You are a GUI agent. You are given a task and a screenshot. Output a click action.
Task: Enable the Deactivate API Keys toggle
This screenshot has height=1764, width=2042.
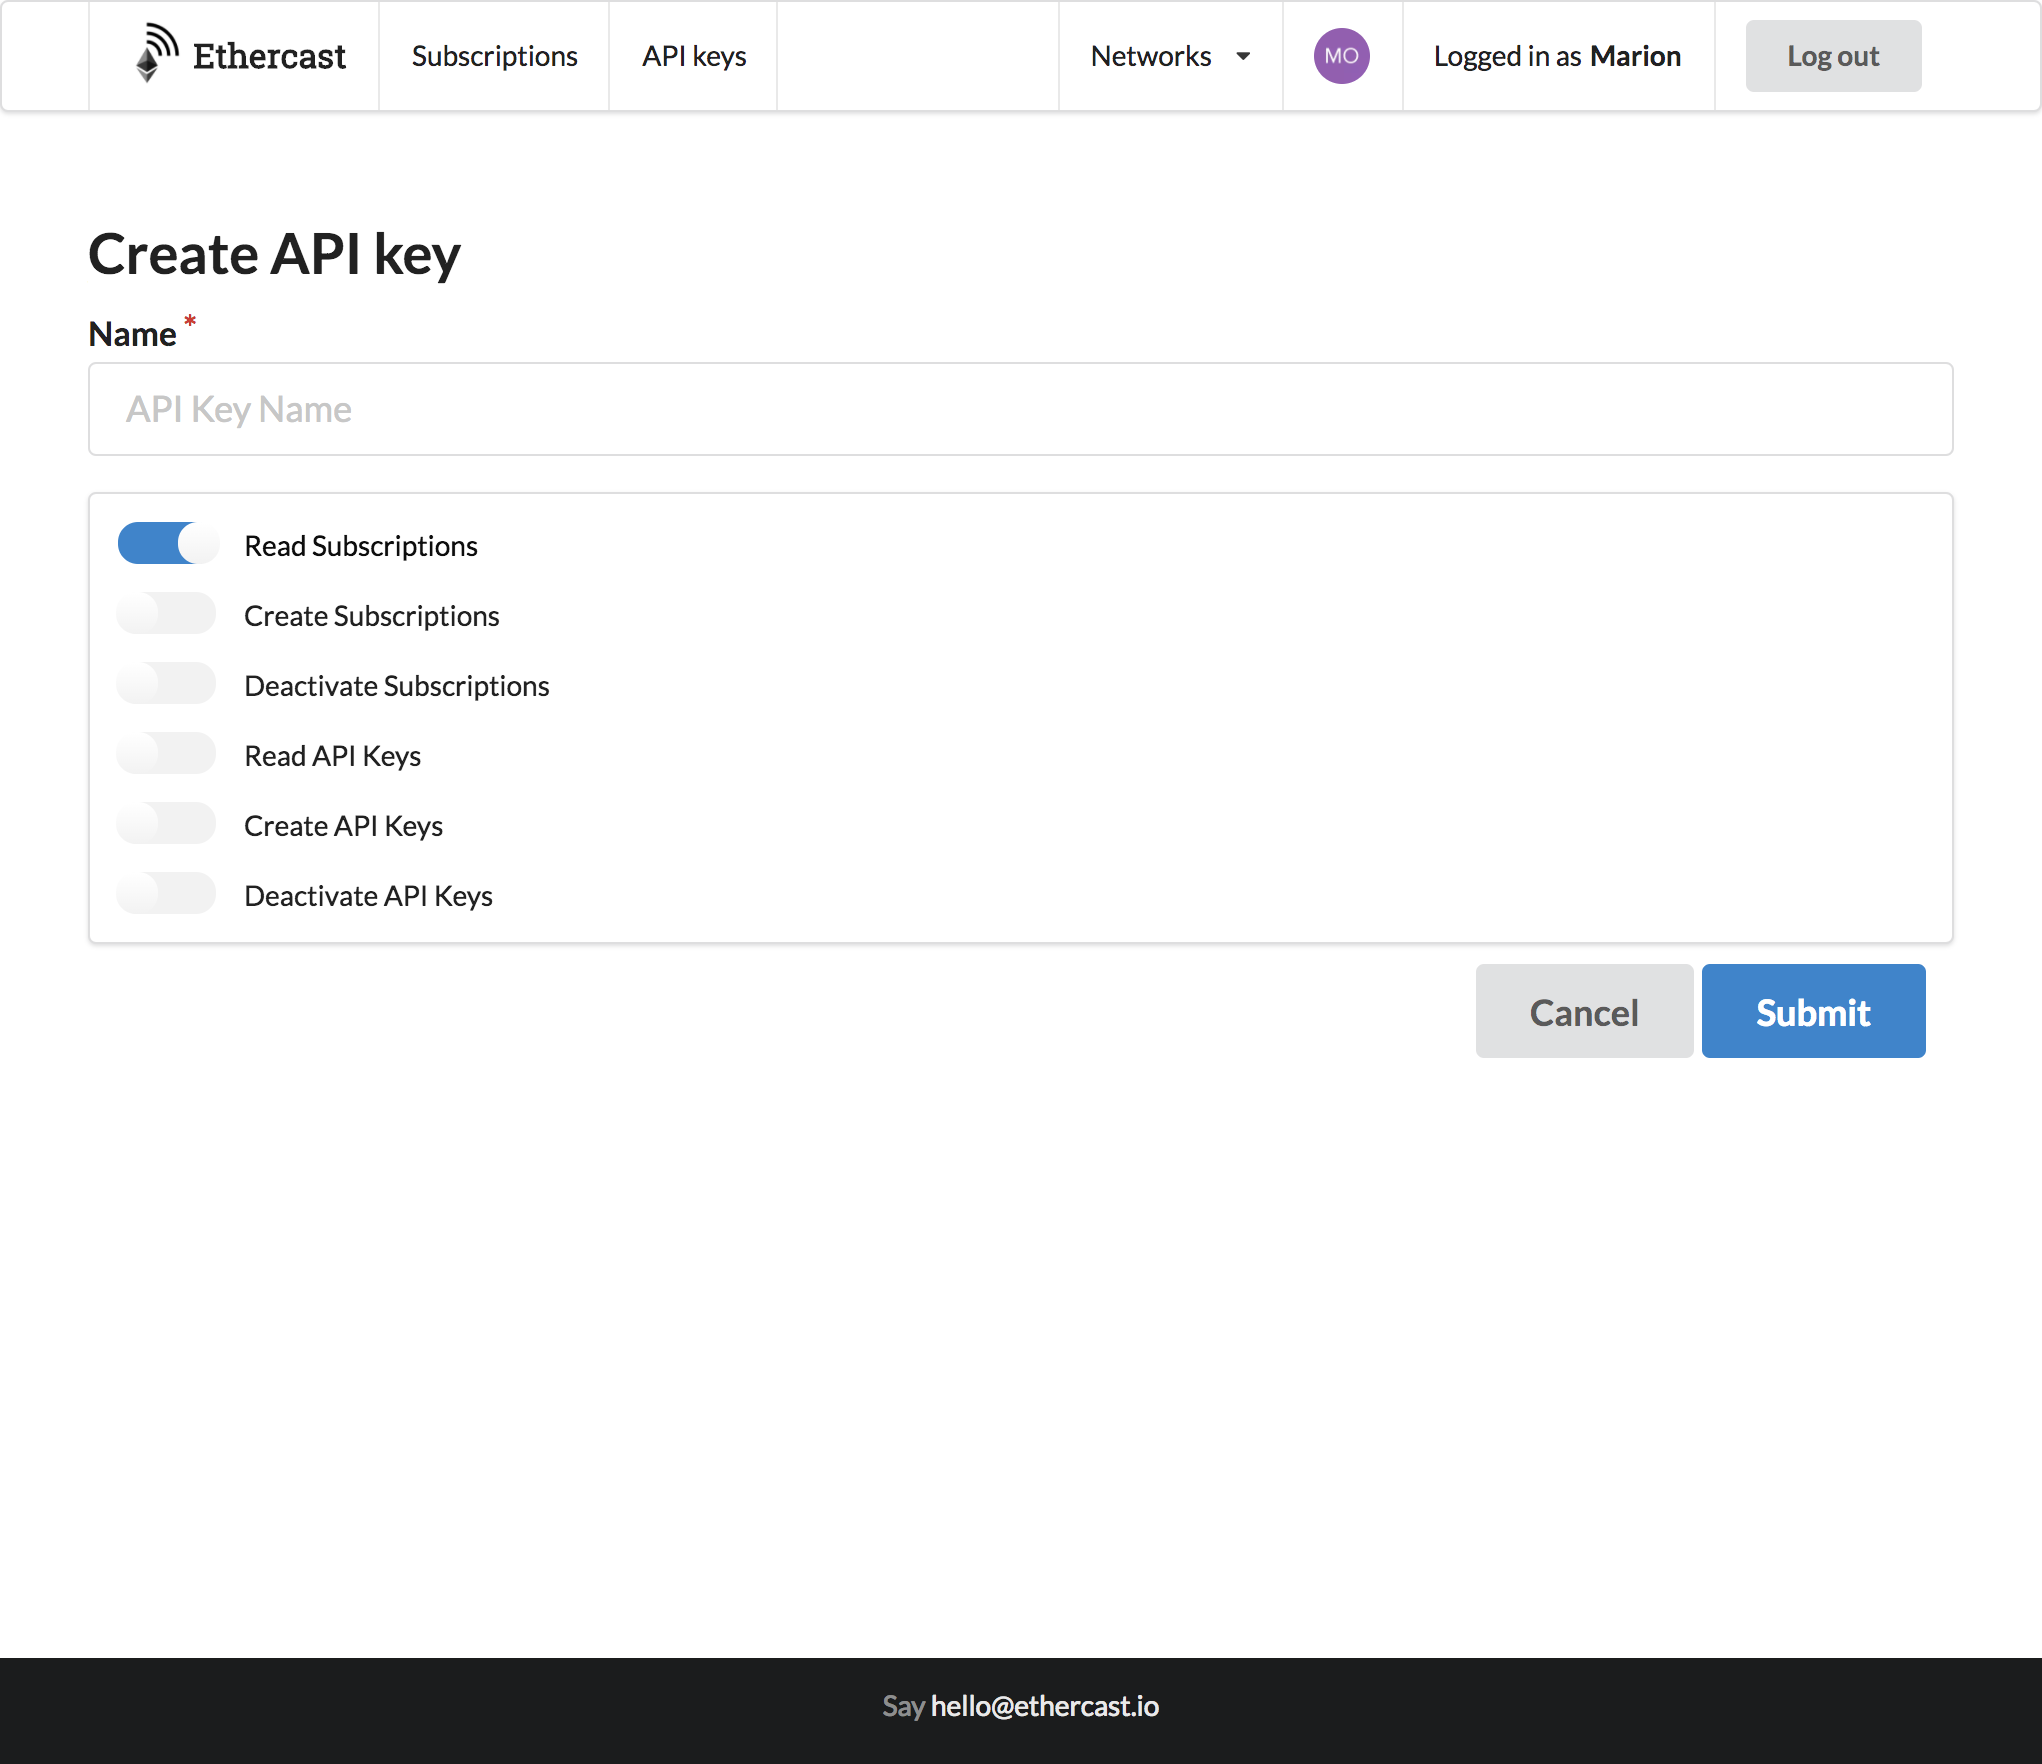(x=166, y=893)
